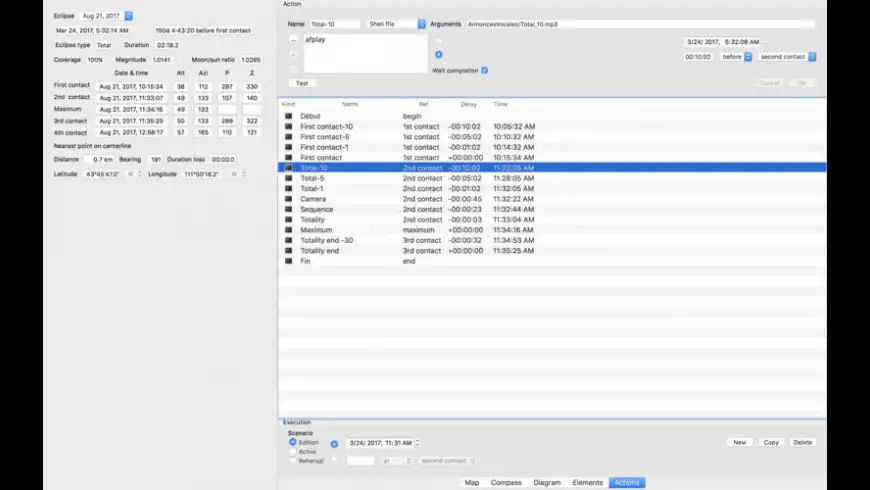Click the icon beside the Fin action

pos(289,261)
